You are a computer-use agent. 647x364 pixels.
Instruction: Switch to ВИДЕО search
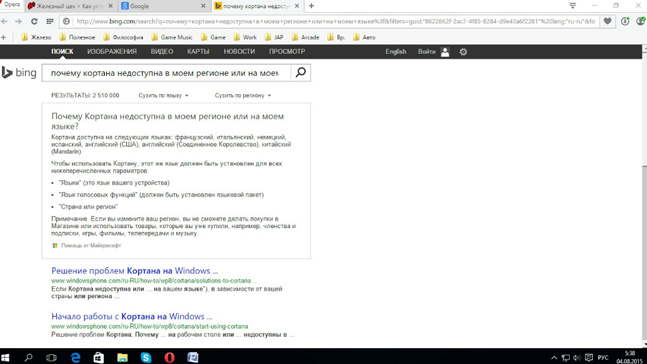162,52
